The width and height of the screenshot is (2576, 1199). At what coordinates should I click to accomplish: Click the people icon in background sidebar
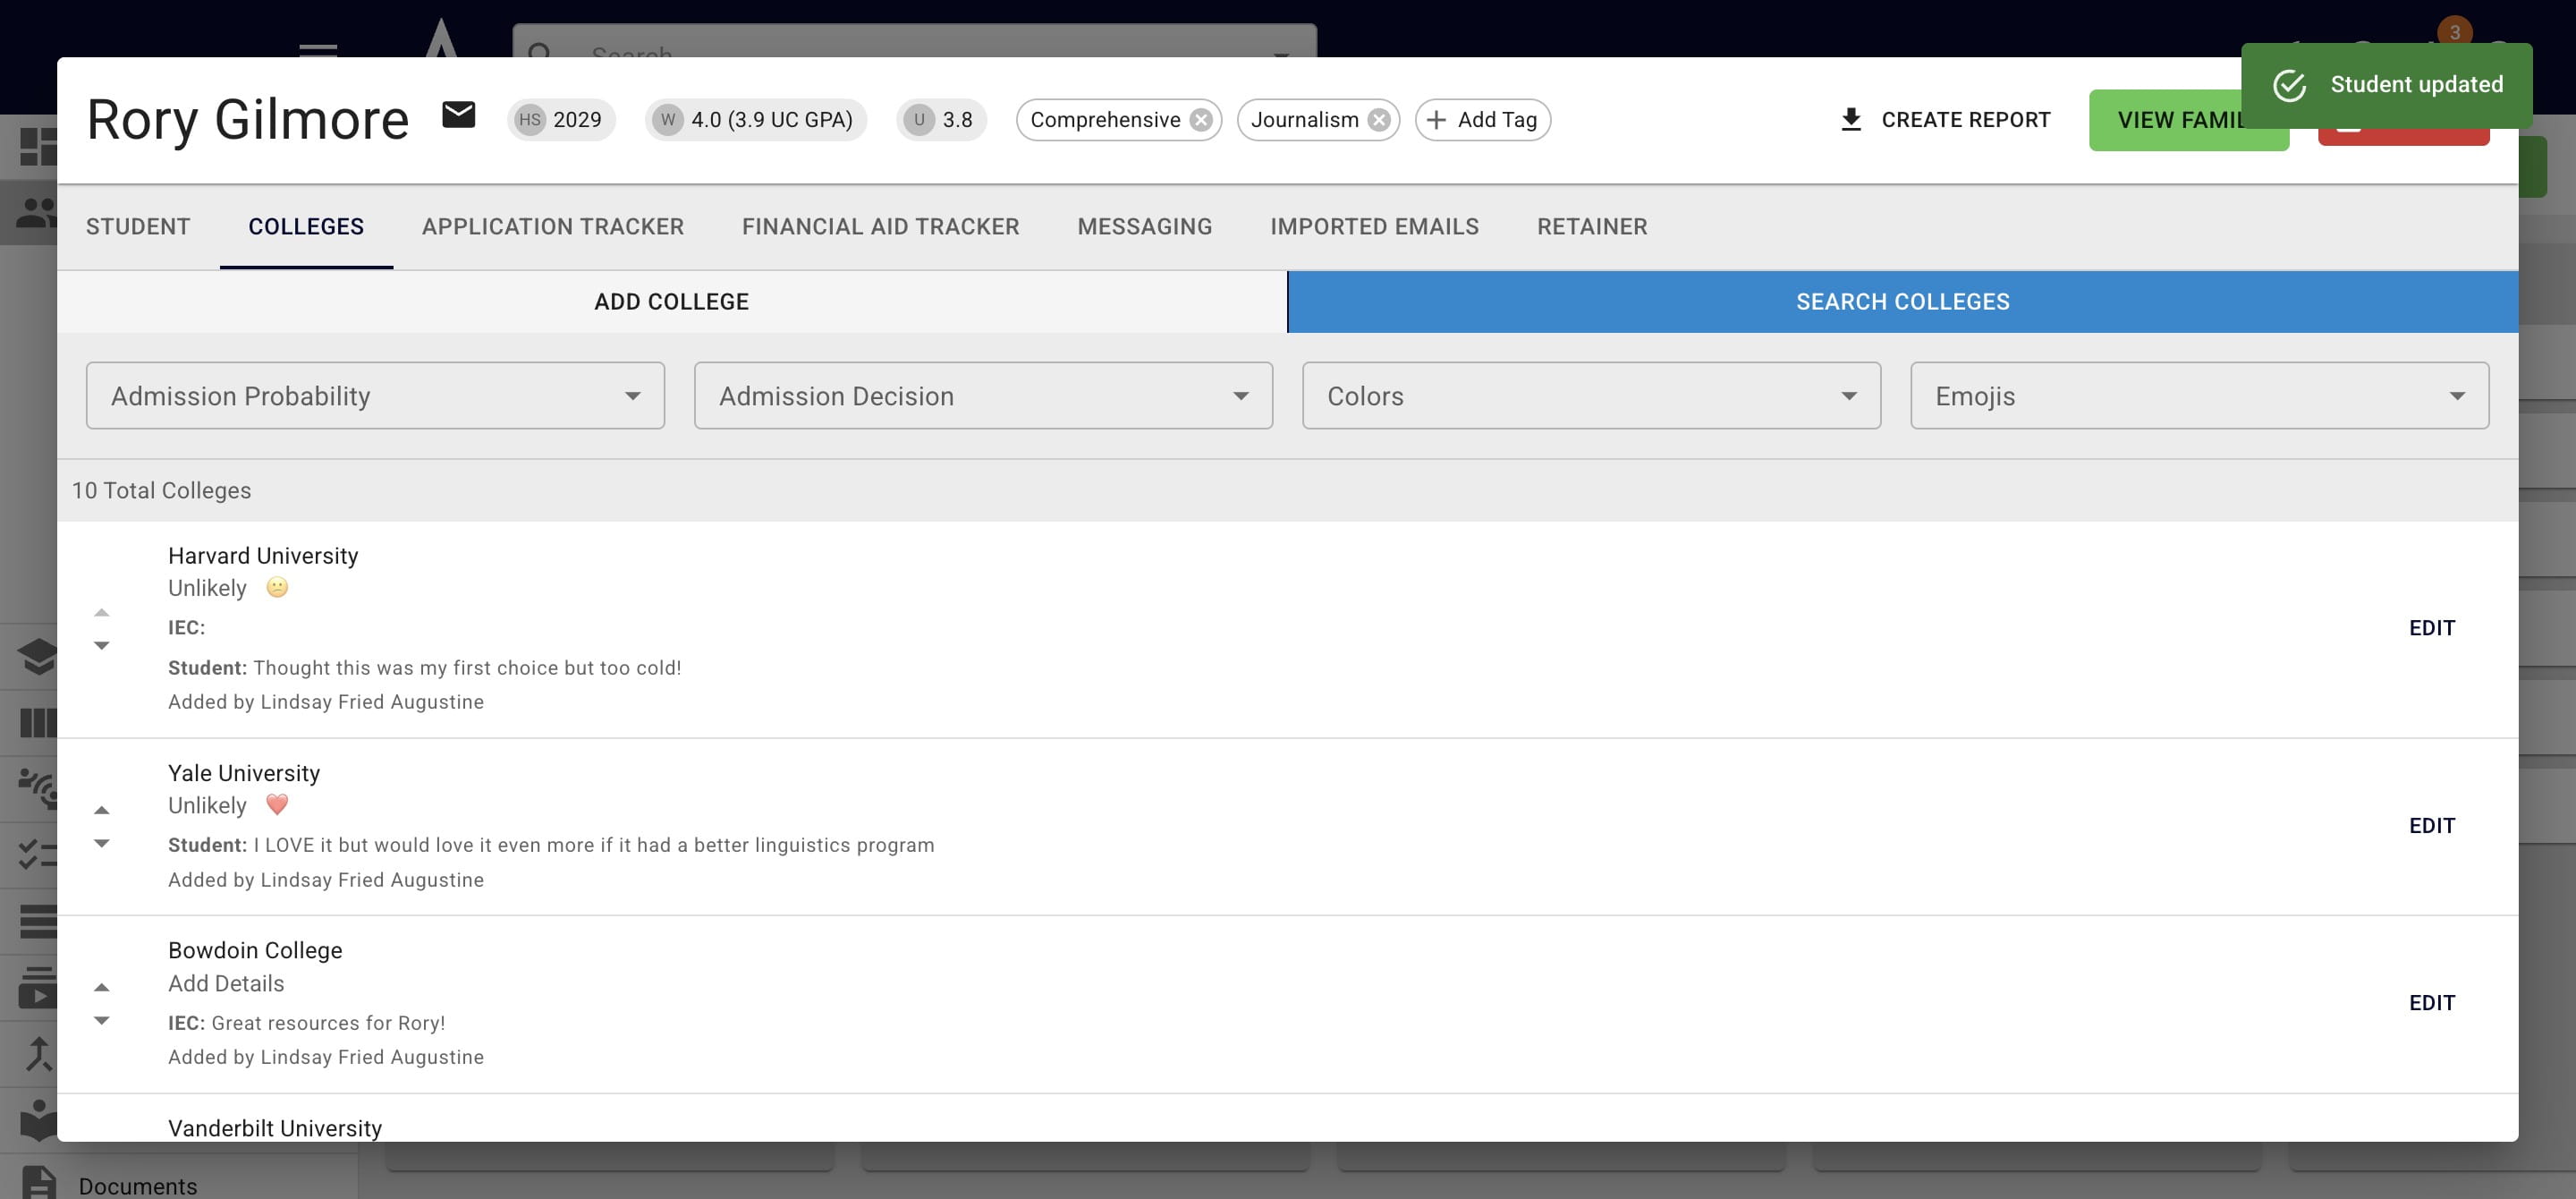(x=36, y=213)
